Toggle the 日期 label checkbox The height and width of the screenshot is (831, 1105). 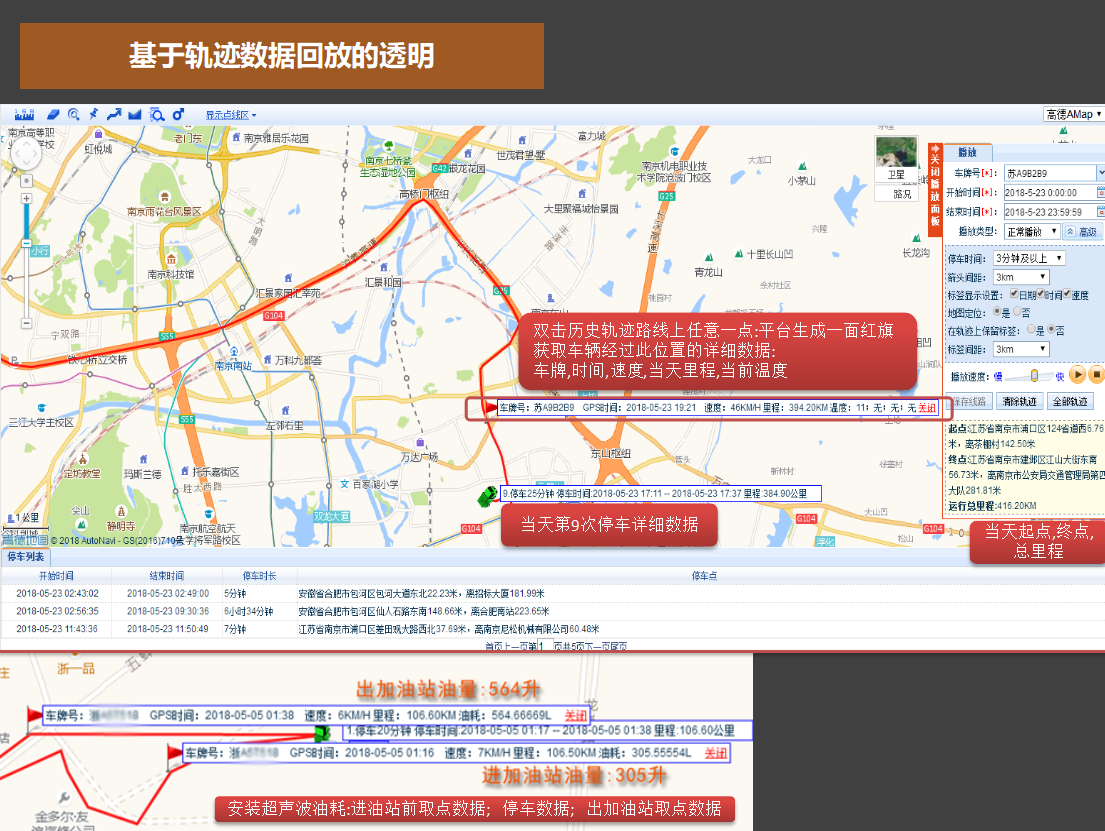tap(1012, 295)
